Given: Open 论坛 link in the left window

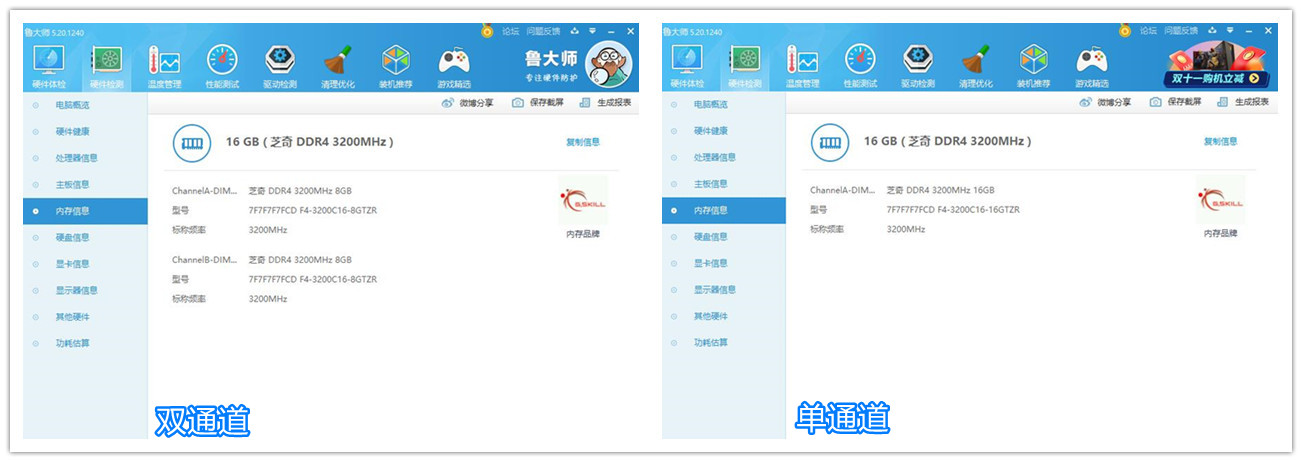Looking at the screenshot, I should 510,31.
